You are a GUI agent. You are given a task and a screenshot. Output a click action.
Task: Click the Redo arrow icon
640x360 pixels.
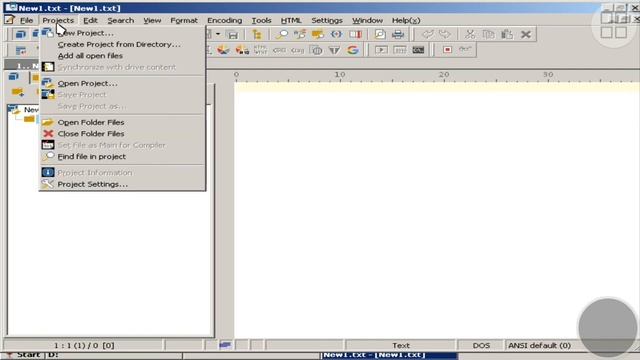coord(445,34)
